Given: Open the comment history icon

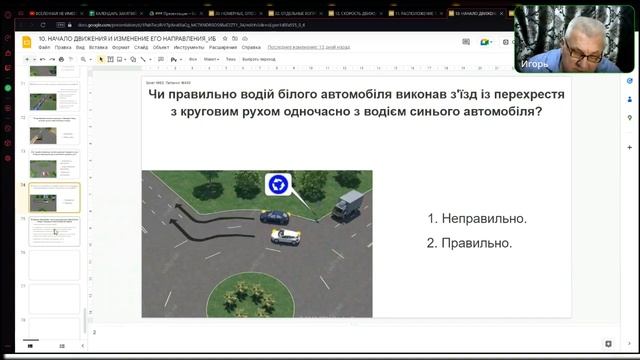Looking at the screenshot, I should pyautogui.click(x=466, y=42).
